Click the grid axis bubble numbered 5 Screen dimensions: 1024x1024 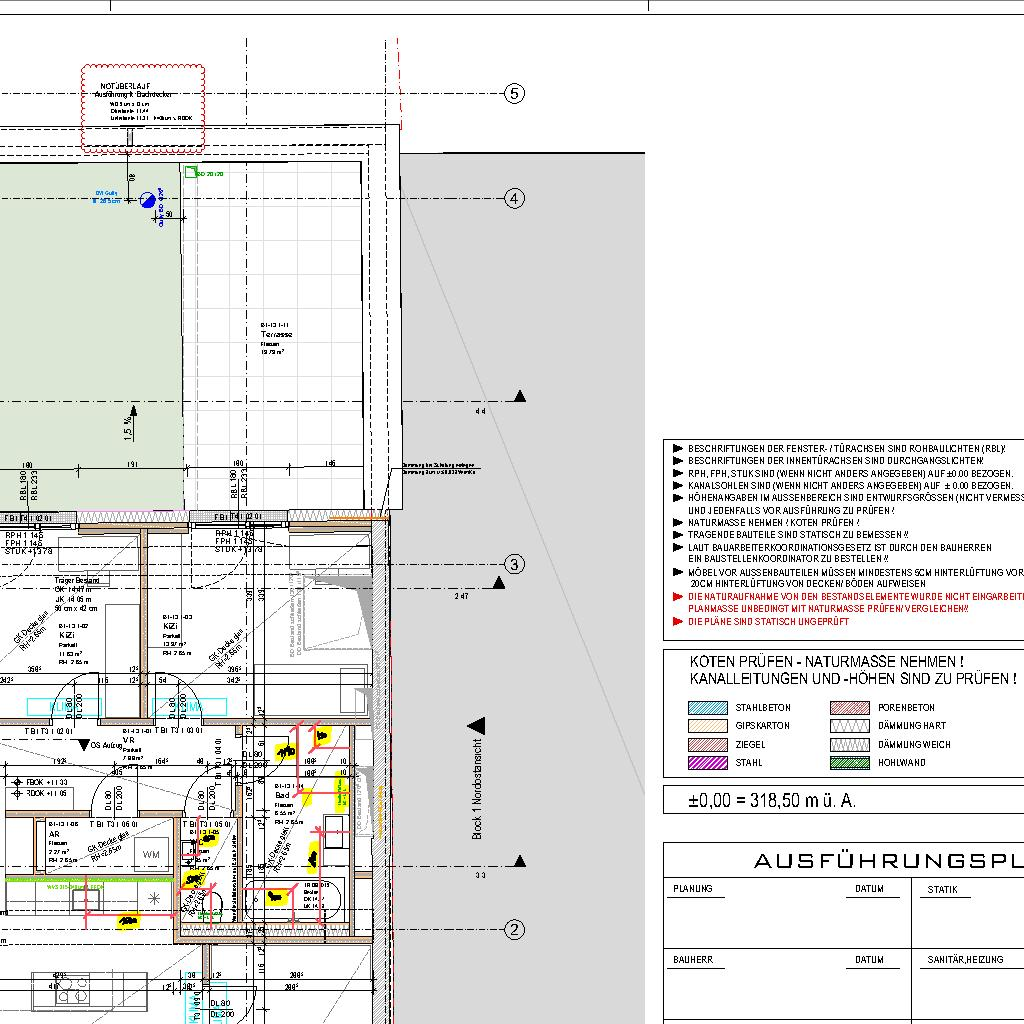[514, 94]
